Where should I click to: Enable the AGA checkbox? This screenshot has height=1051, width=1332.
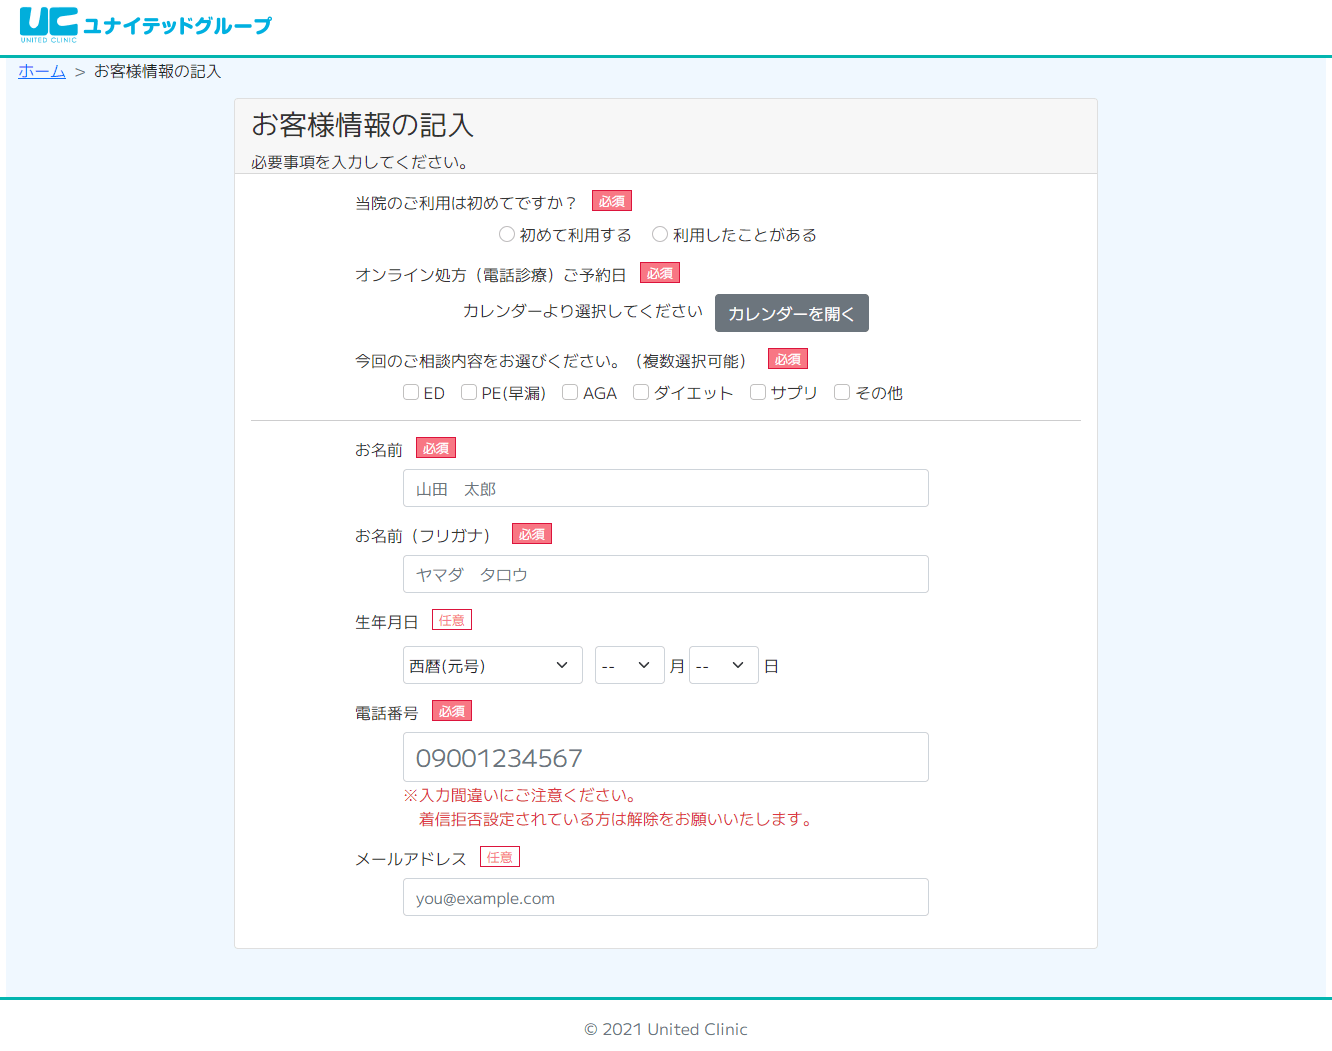(x=570, y=392)
